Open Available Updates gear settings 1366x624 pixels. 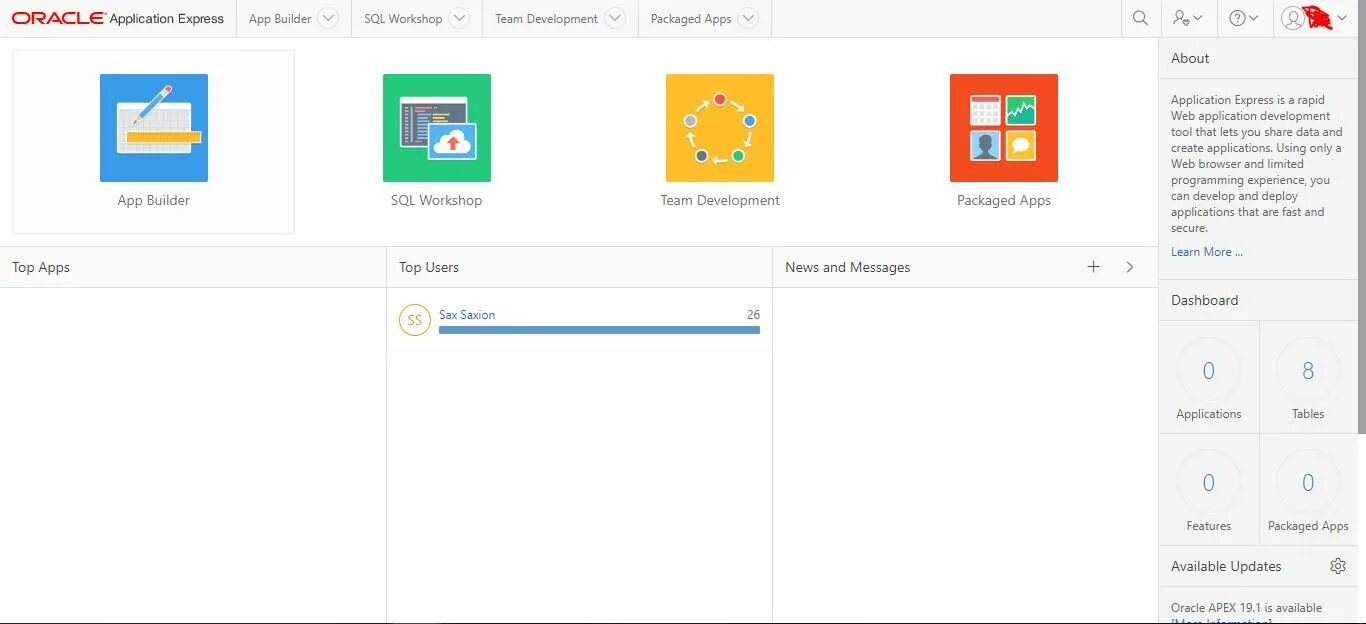(1338, 566)
